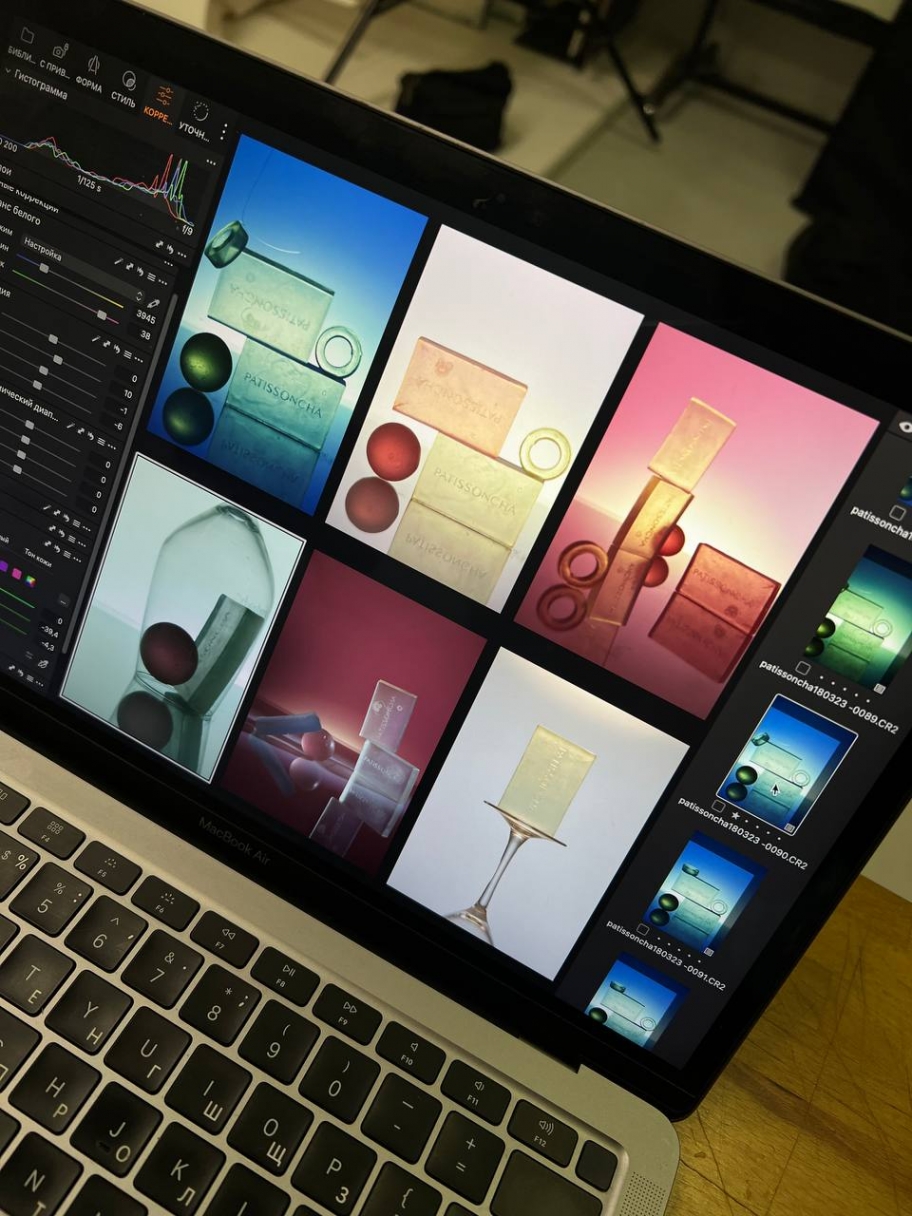Open the histogram panel's ellipsis options menu
Image resolution: width=912 pixels, height=1216 pixels.
point(211,162)
